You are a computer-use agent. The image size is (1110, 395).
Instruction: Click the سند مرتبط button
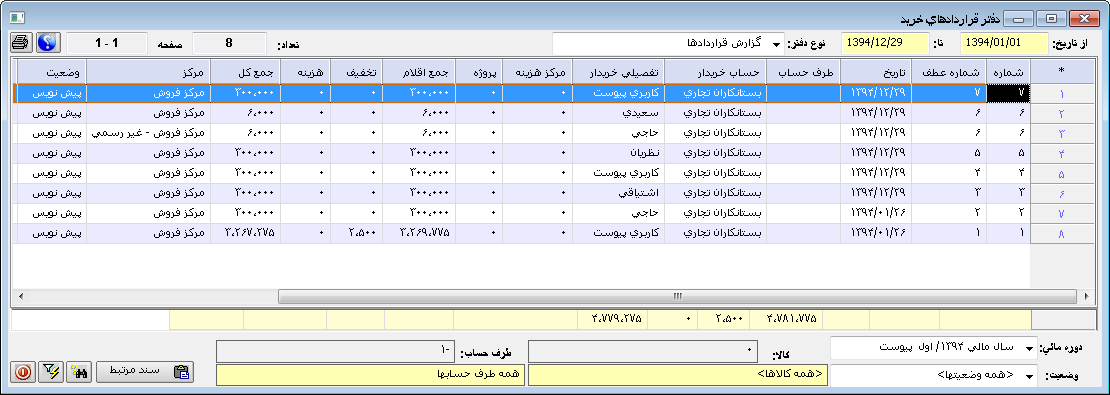[x=146, y=372]
